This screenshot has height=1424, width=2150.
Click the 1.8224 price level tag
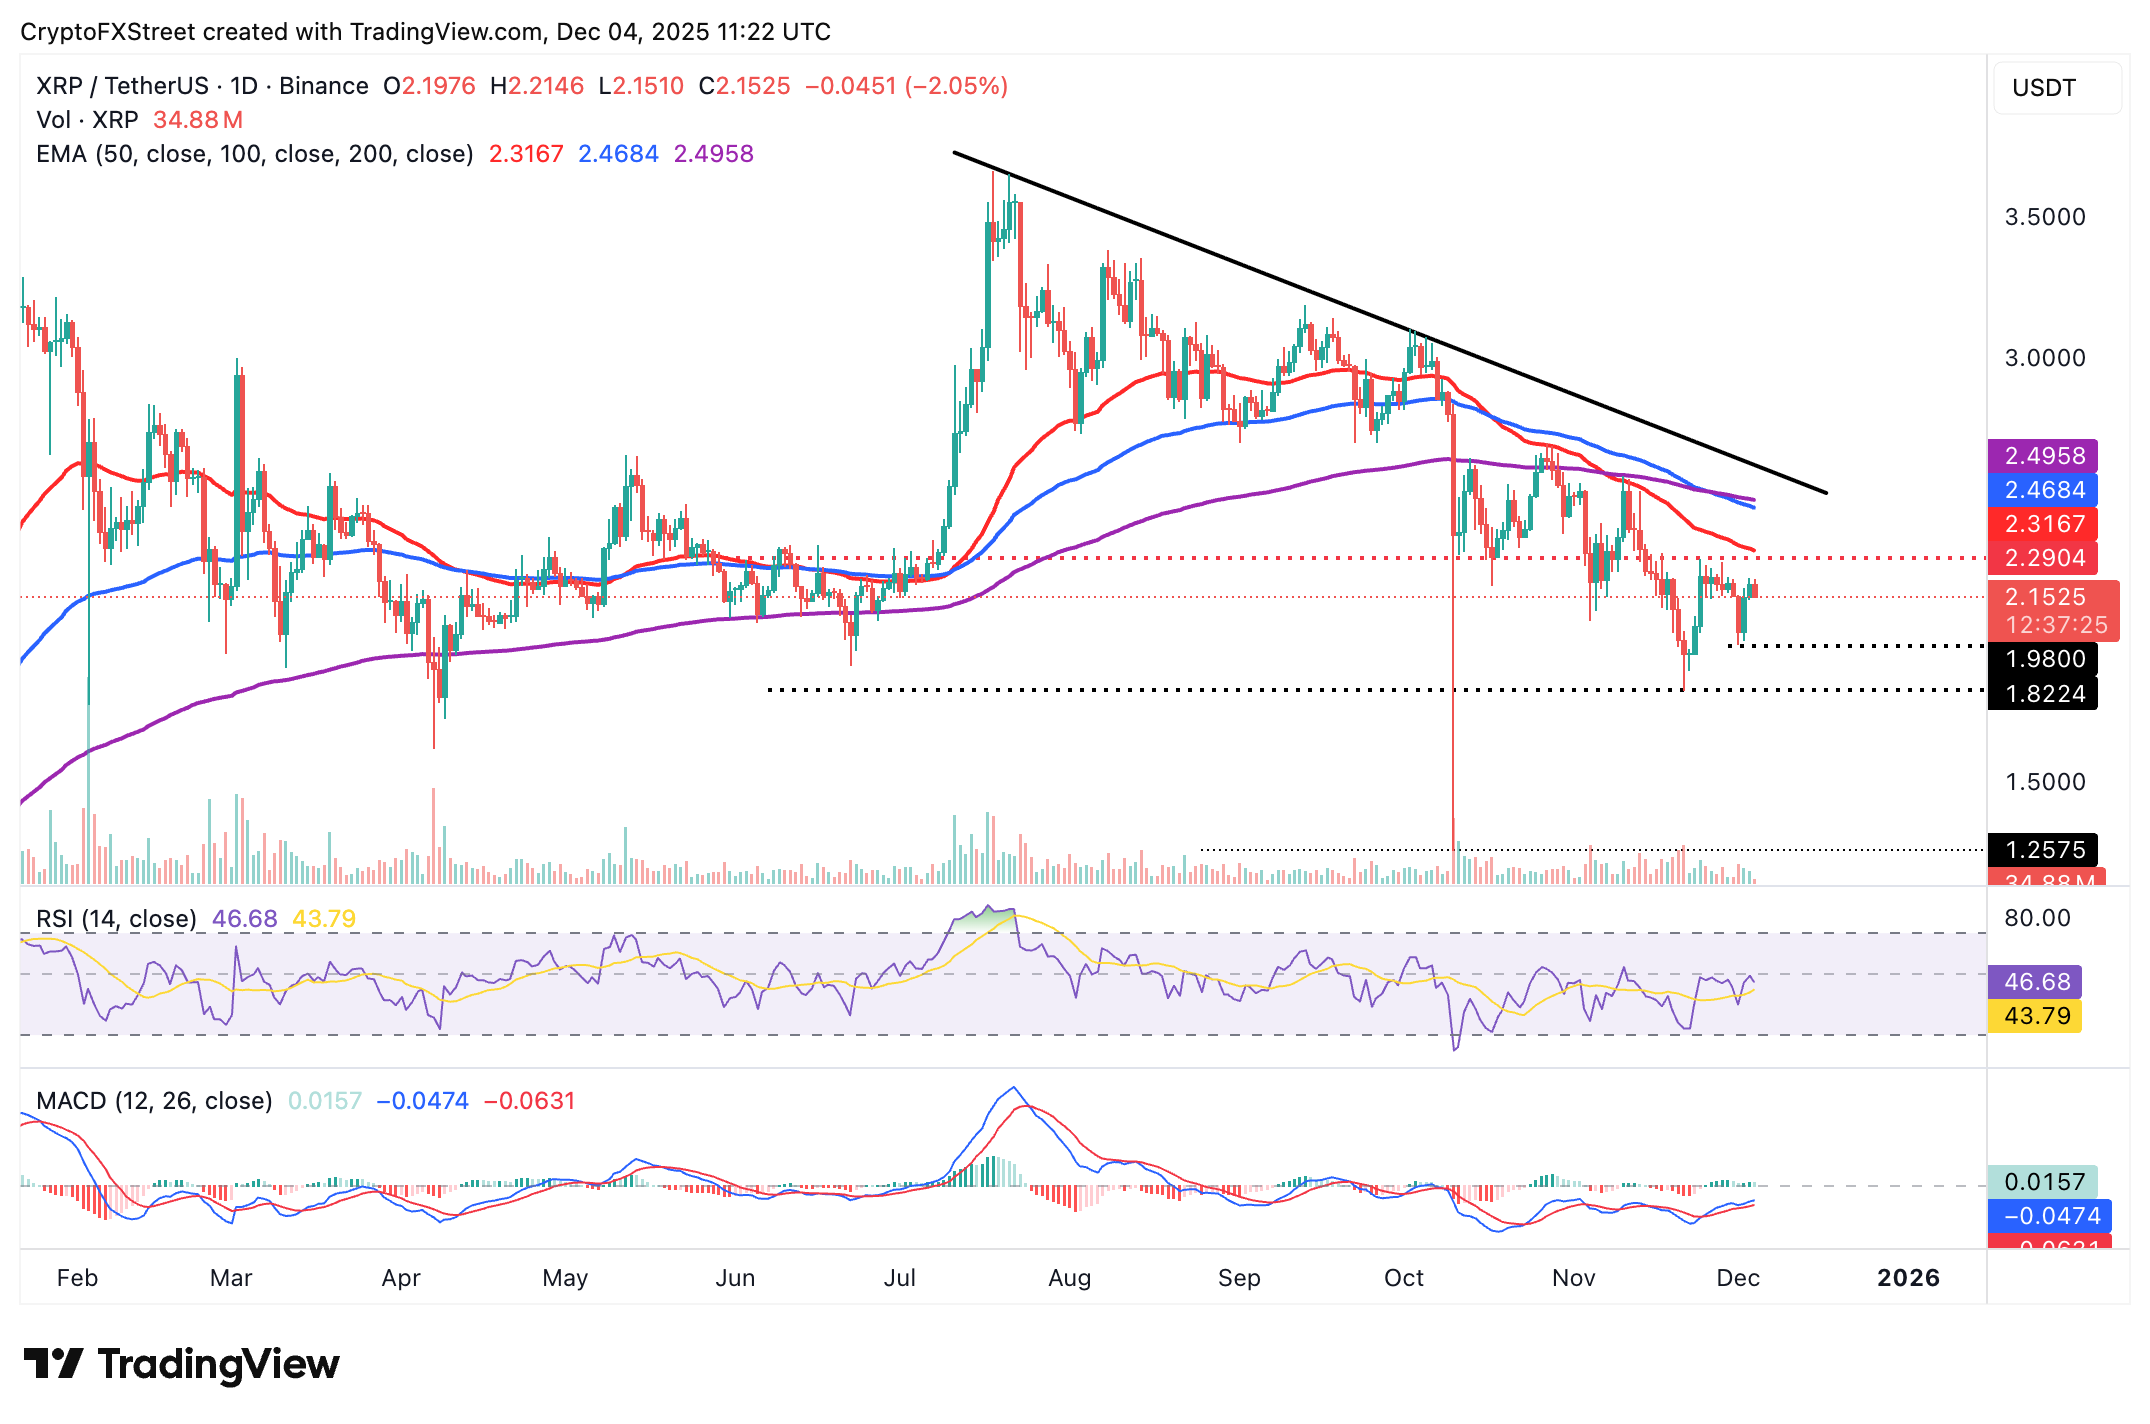click(2043, 693)
